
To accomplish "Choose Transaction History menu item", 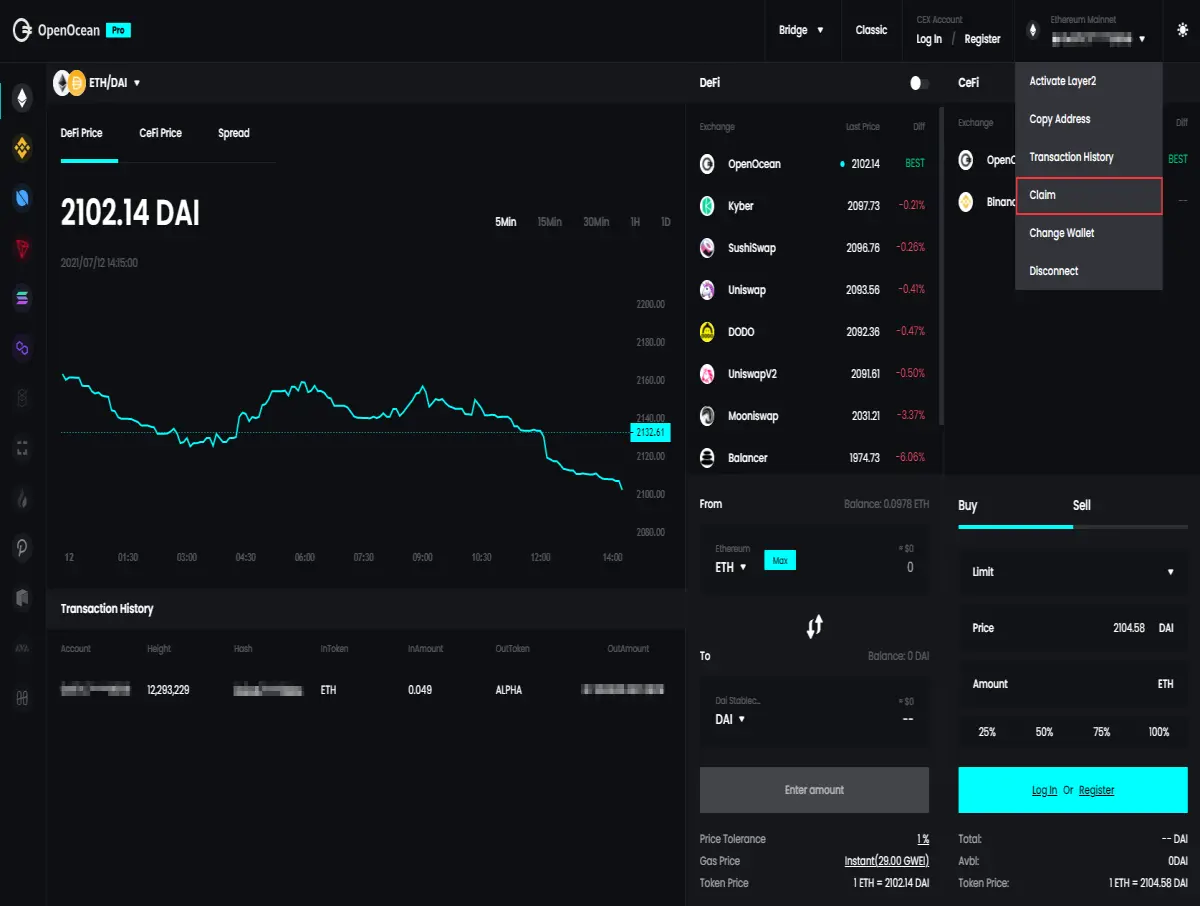I will [1089, 157].
